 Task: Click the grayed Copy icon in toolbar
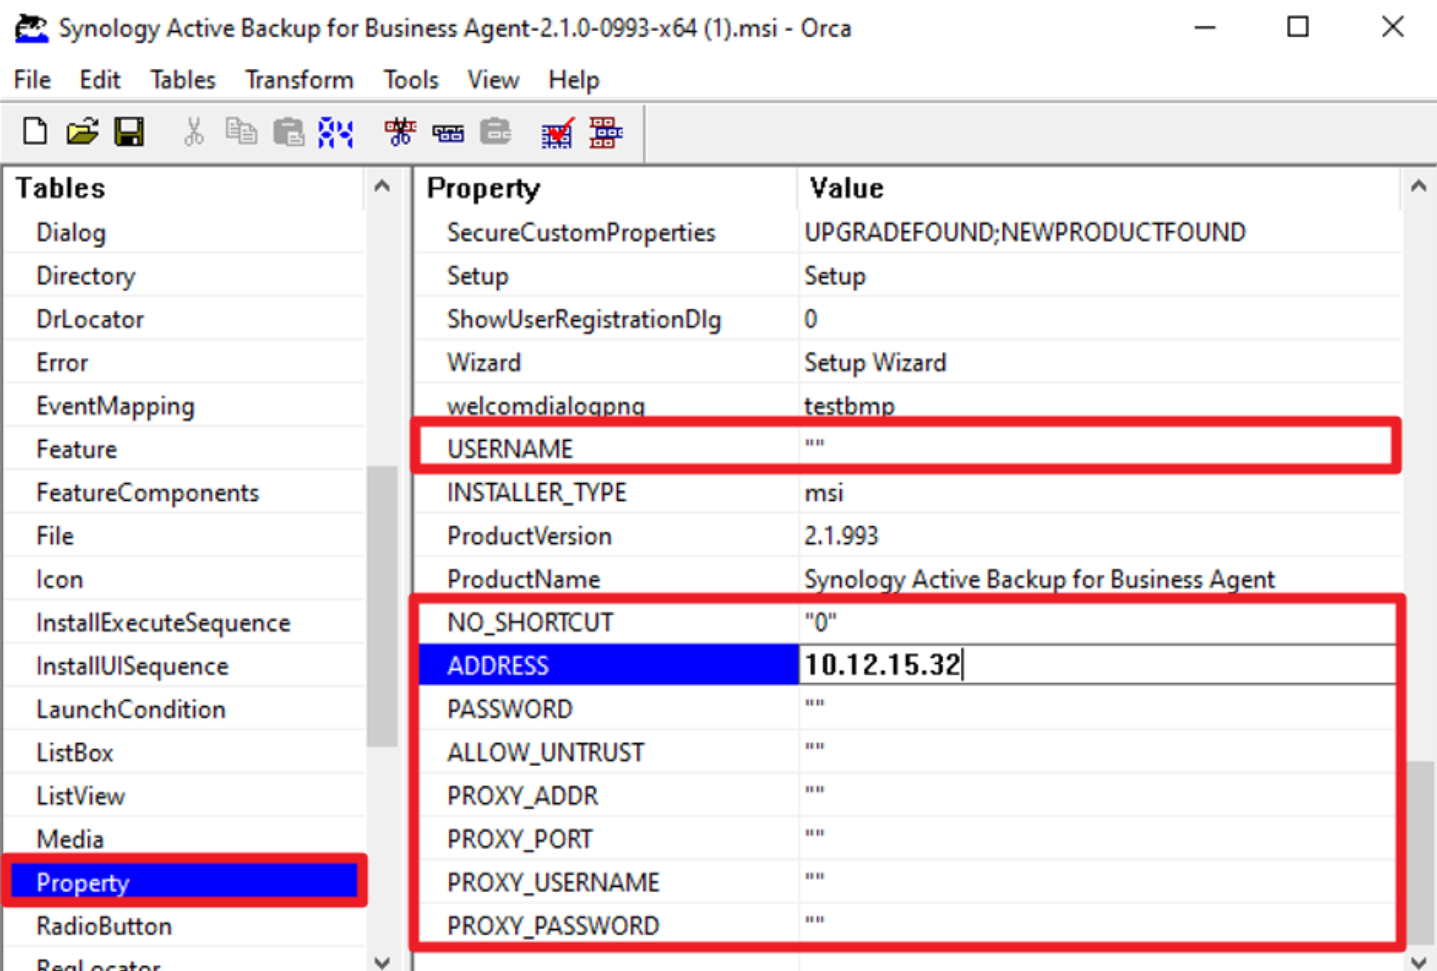click(x=241, y=131)
